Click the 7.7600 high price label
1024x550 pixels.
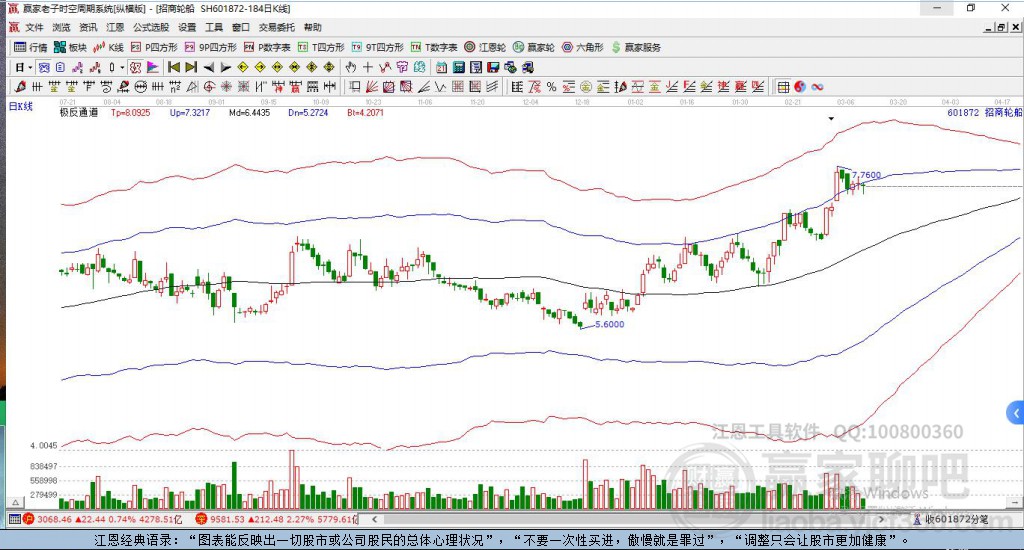click(867, 175)
